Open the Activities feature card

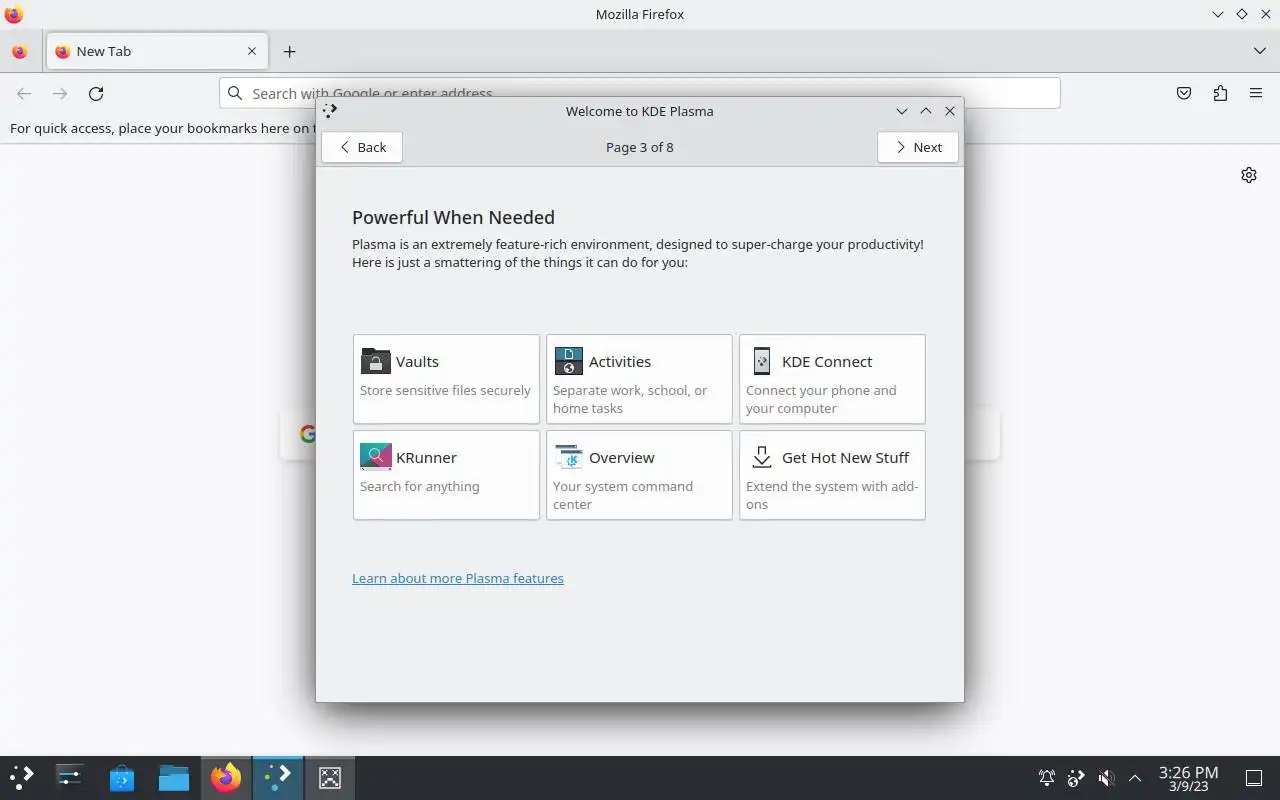639,379
